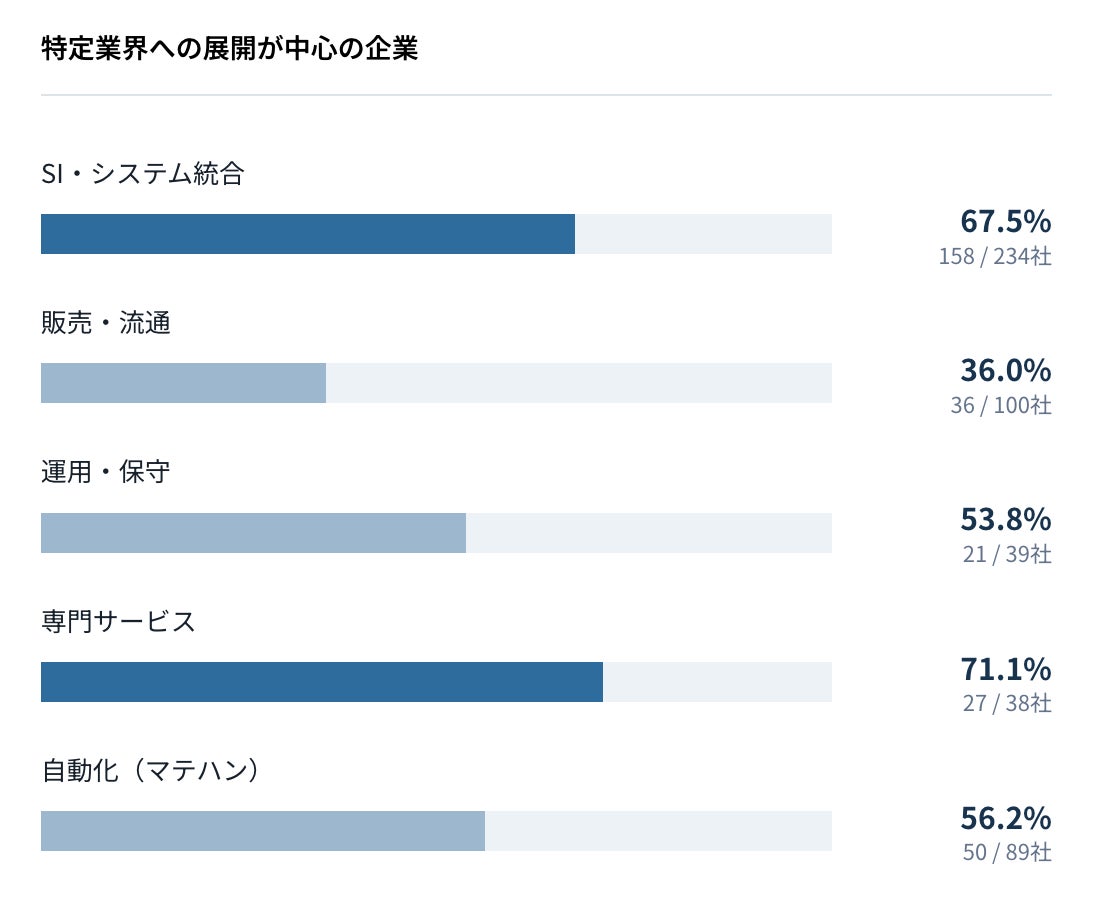The width and height of the screenshot is (1094, 912).
Task: Select the 販売・流通 category label
Action: 106,323
